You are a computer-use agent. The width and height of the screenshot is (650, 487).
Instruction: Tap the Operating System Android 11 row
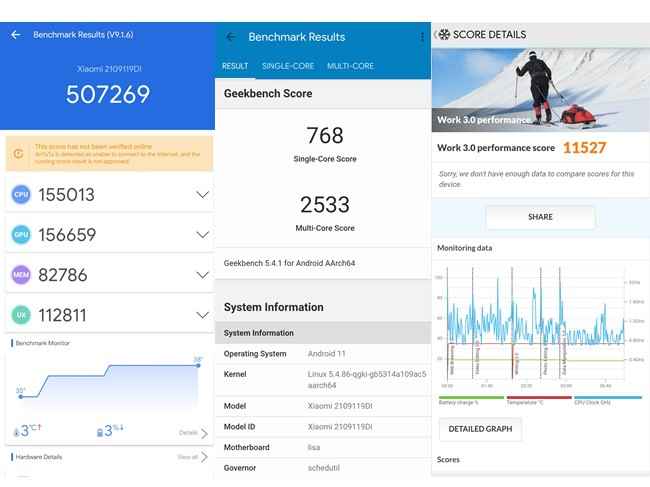tap(323, 354)
